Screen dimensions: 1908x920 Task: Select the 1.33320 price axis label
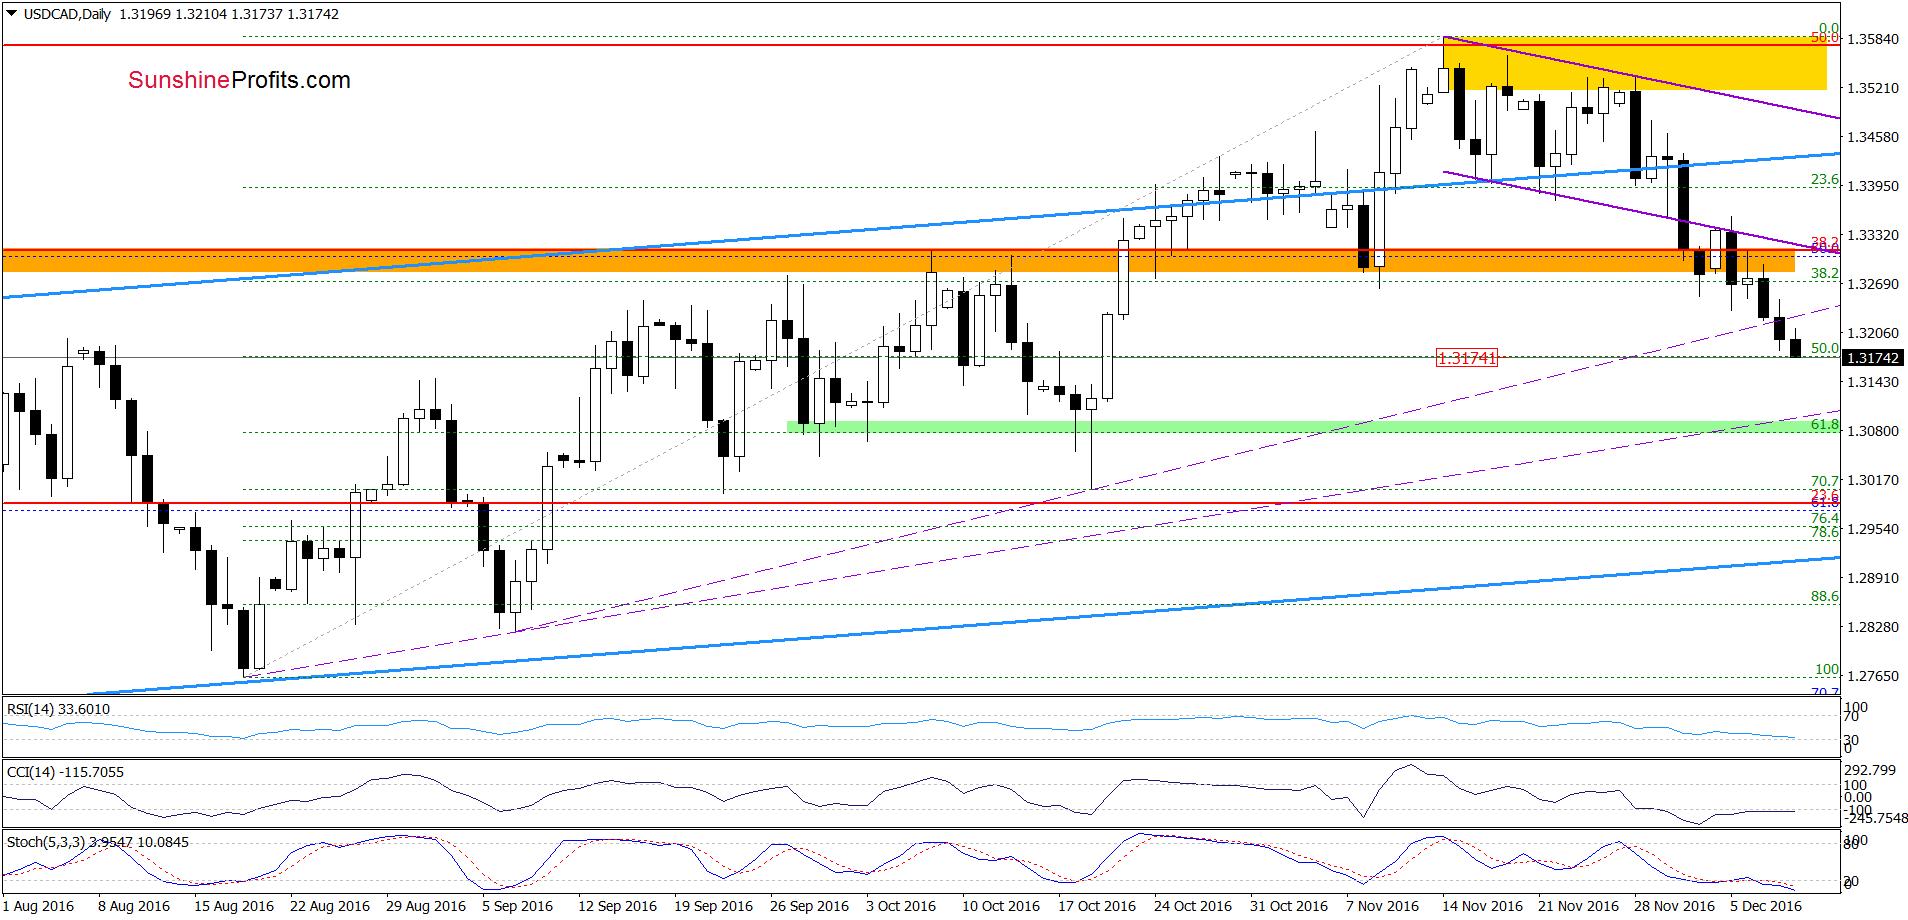tap(1873, 235)
